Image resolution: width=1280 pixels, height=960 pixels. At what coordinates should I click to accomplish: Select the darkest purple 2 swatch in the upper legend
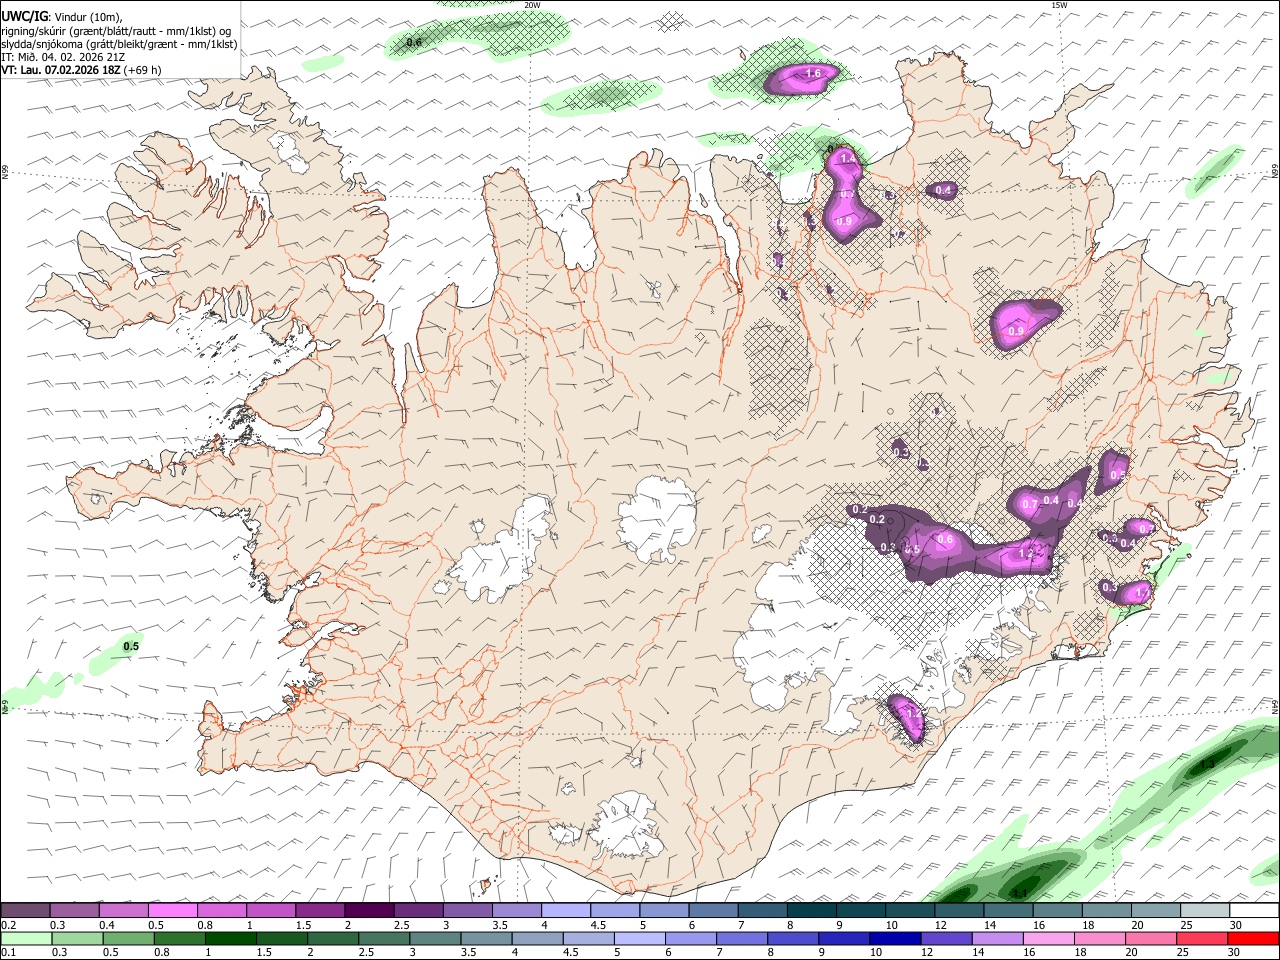pyautogui.click(x=369, y=911)
